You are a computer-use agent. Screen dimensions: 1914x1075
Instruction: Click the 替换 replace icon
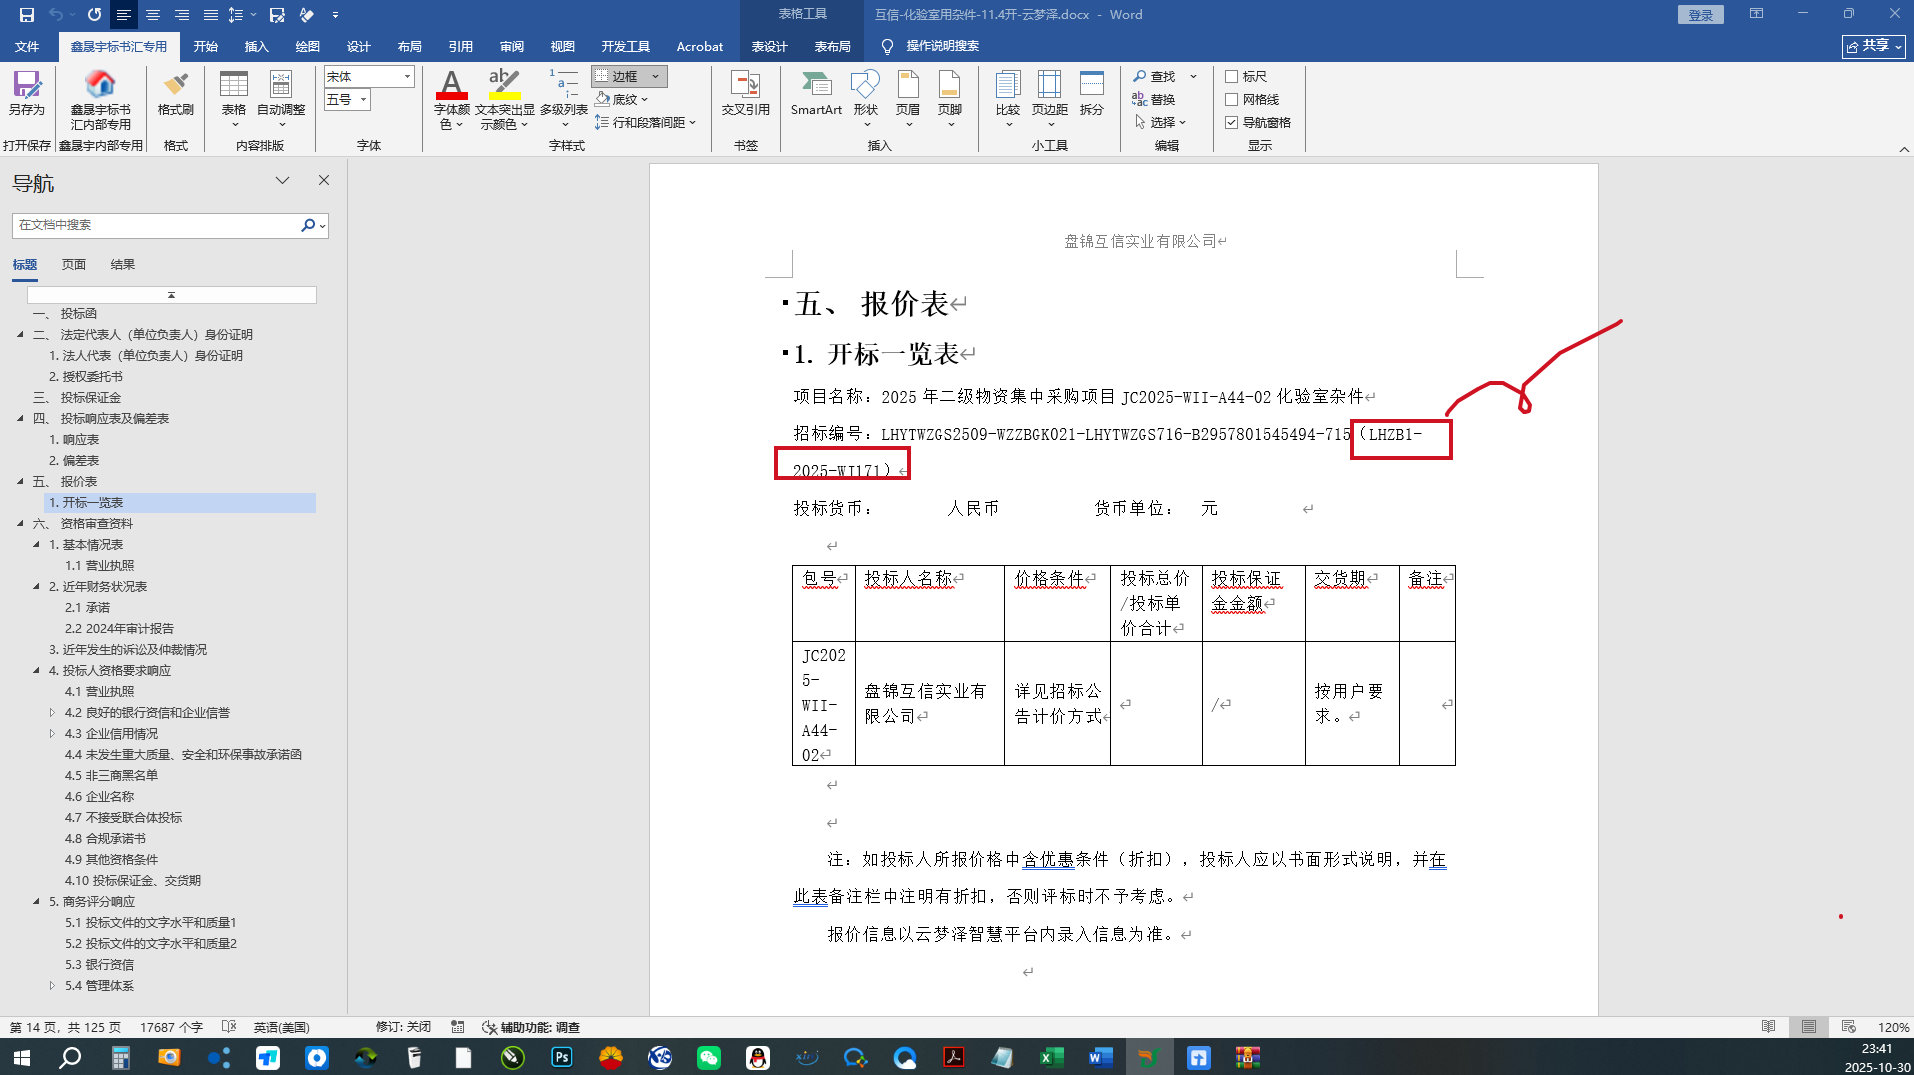pos(1154,99)
